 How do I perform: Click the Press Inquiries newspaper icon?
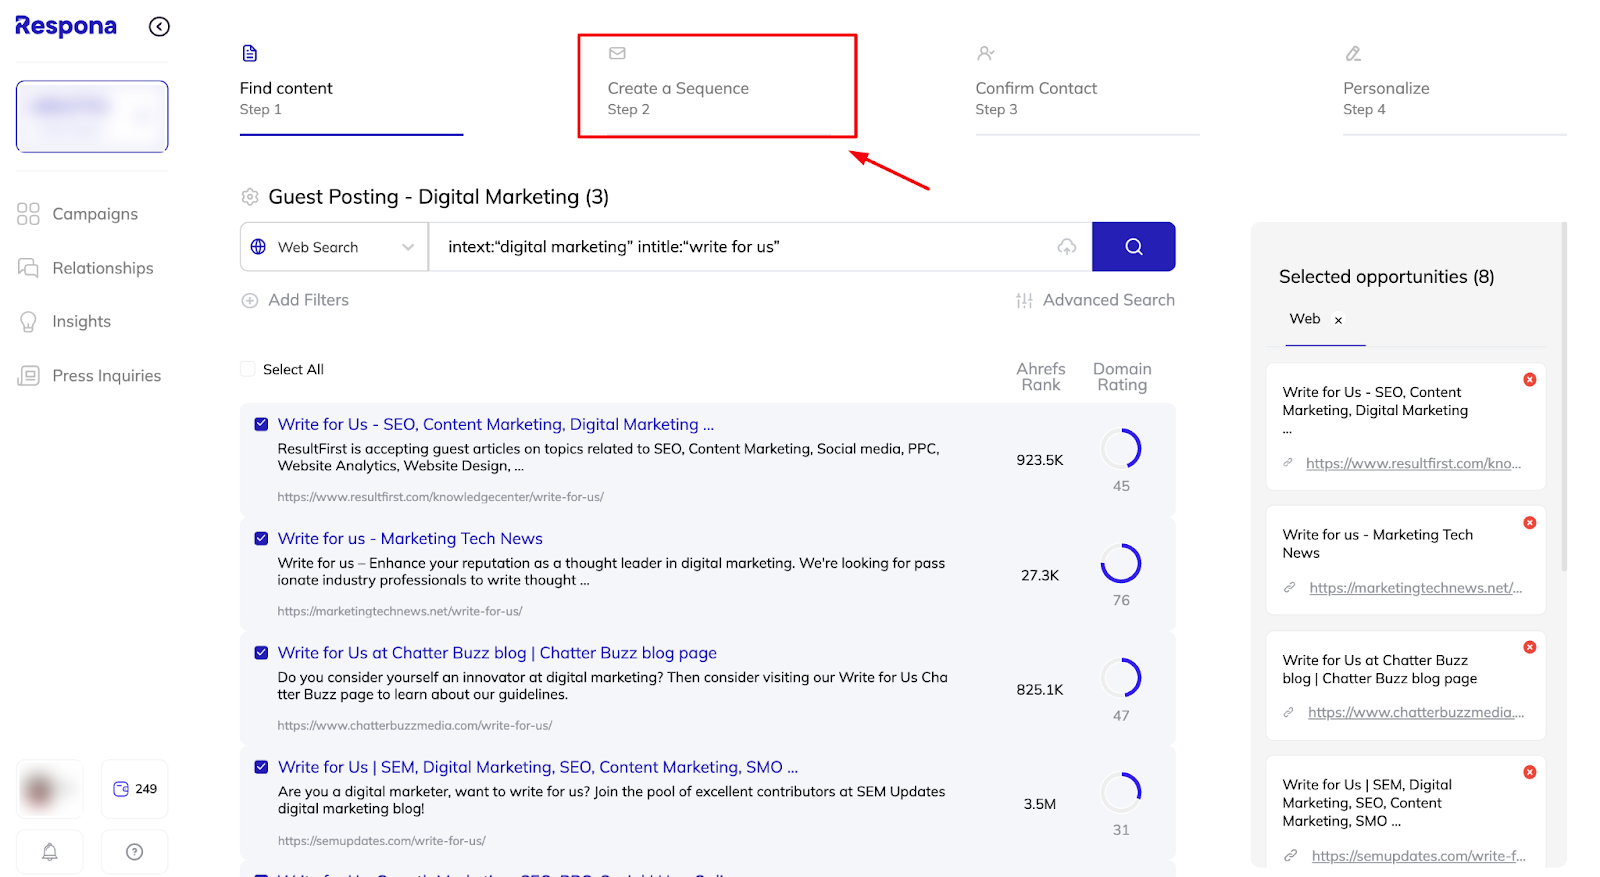click(x=28, y=376)
